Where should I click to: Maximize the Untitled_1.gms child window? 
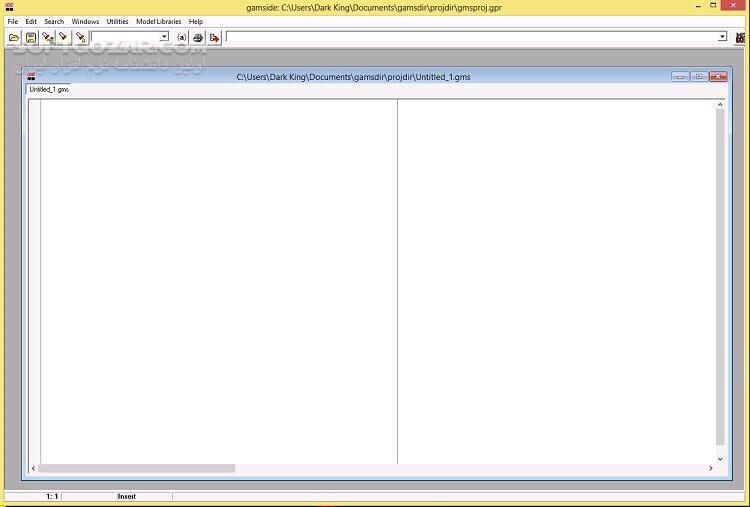pyautogui.click(x=698, y=76)
